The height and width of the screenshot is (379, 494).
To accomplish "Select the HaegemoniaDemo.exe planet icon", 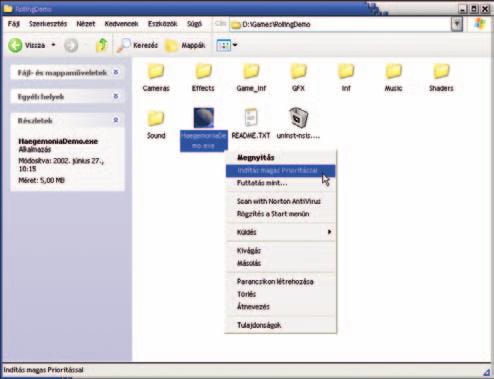I will (x=204, y=118).
